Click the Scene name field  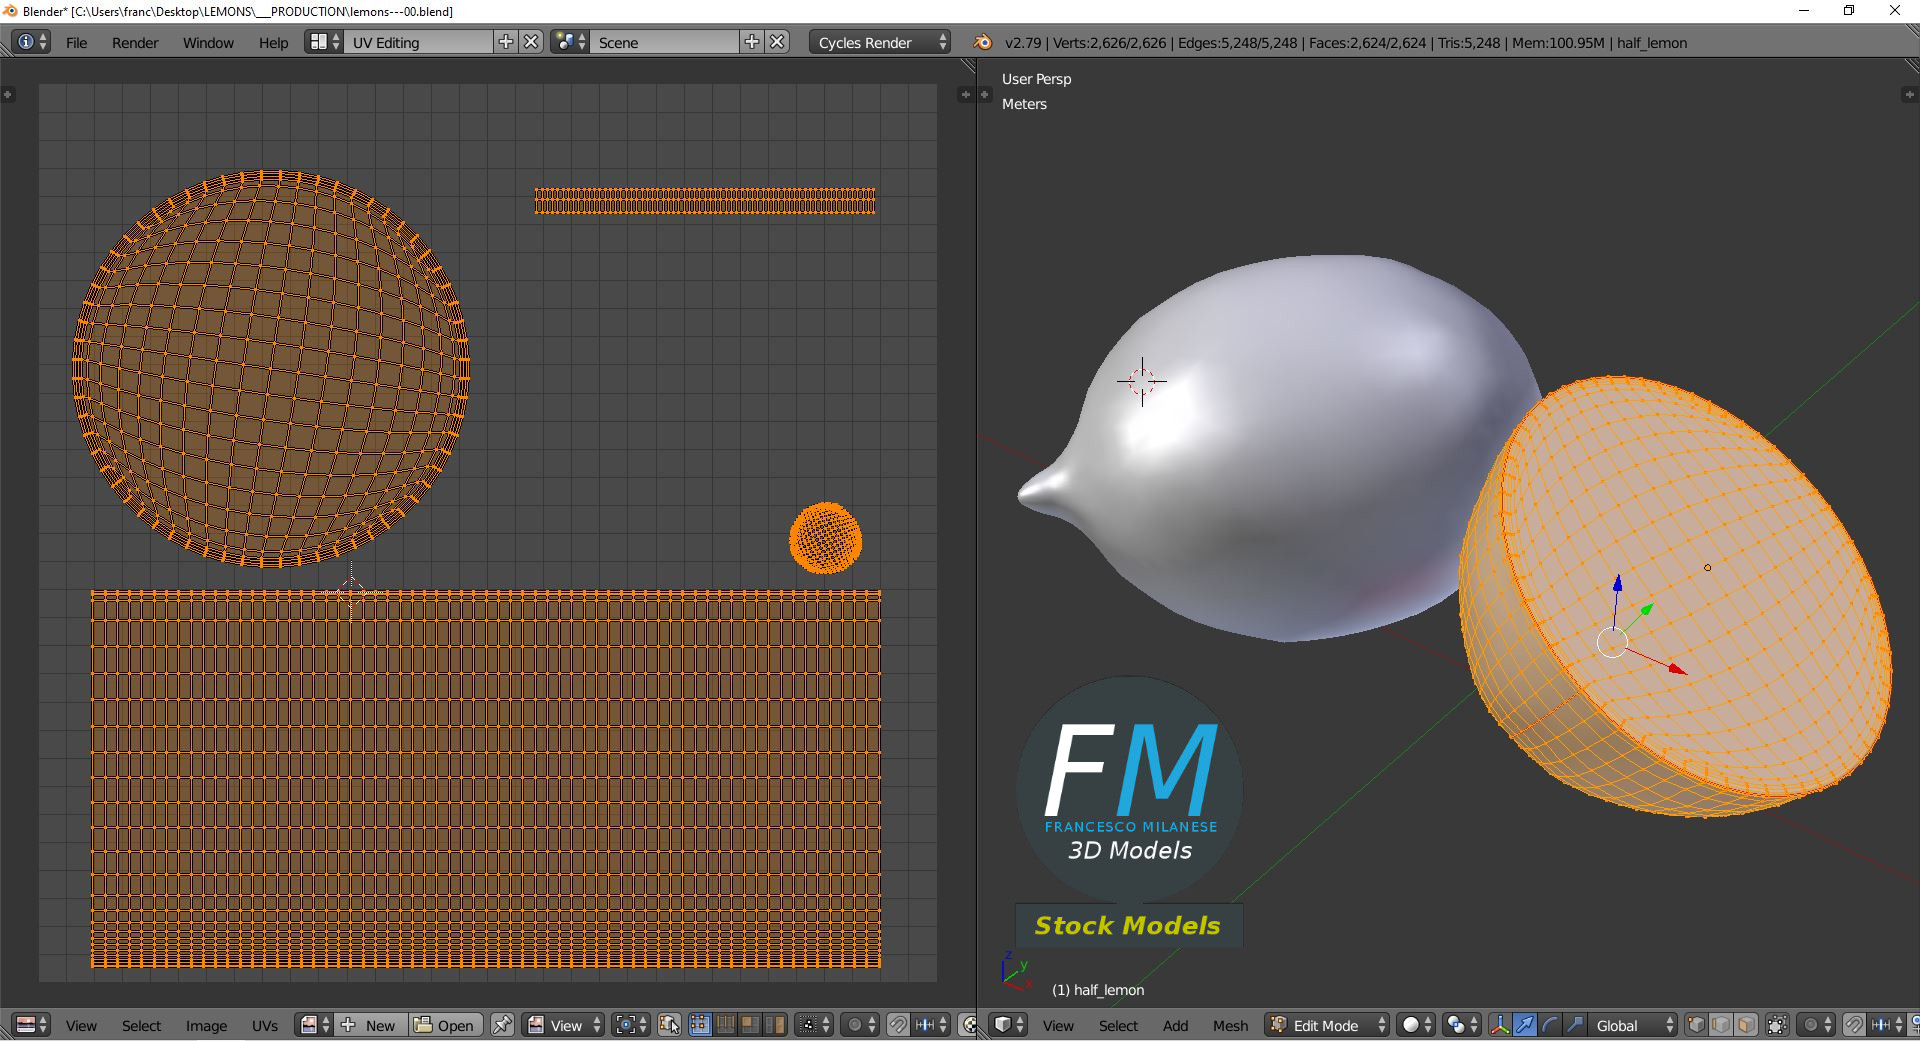point(665,43)
